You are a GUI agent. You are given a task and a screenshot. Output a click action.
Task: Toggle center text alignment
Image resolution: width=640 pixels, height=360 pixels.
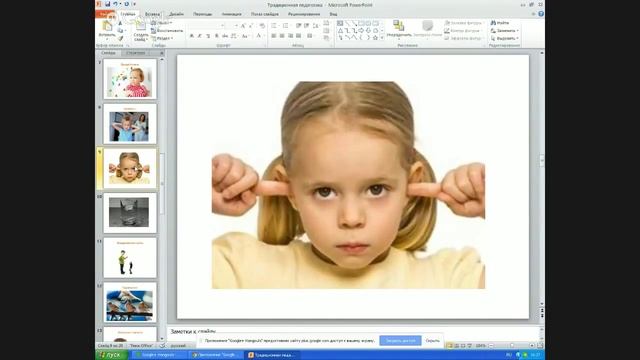coord(282,36)
